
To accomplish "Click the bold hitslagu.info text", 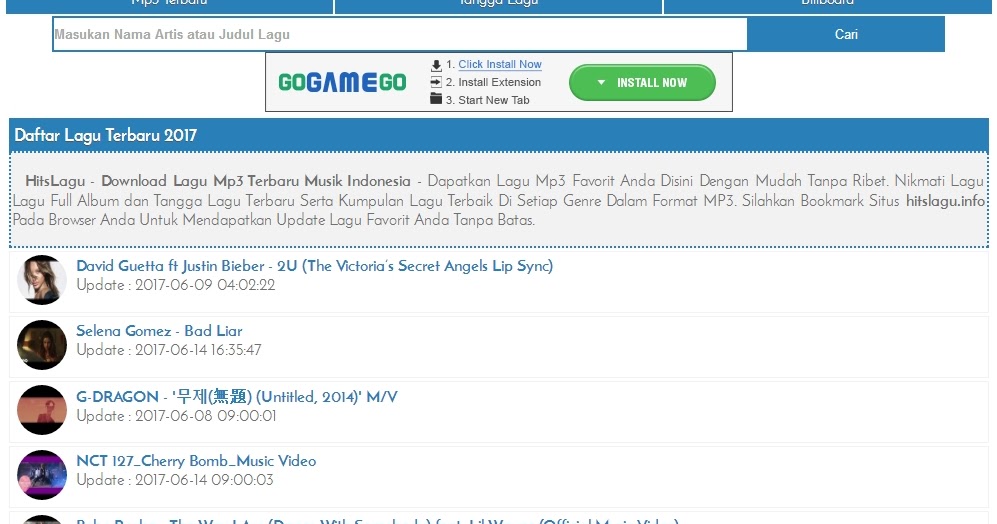I will click(945, 201).
